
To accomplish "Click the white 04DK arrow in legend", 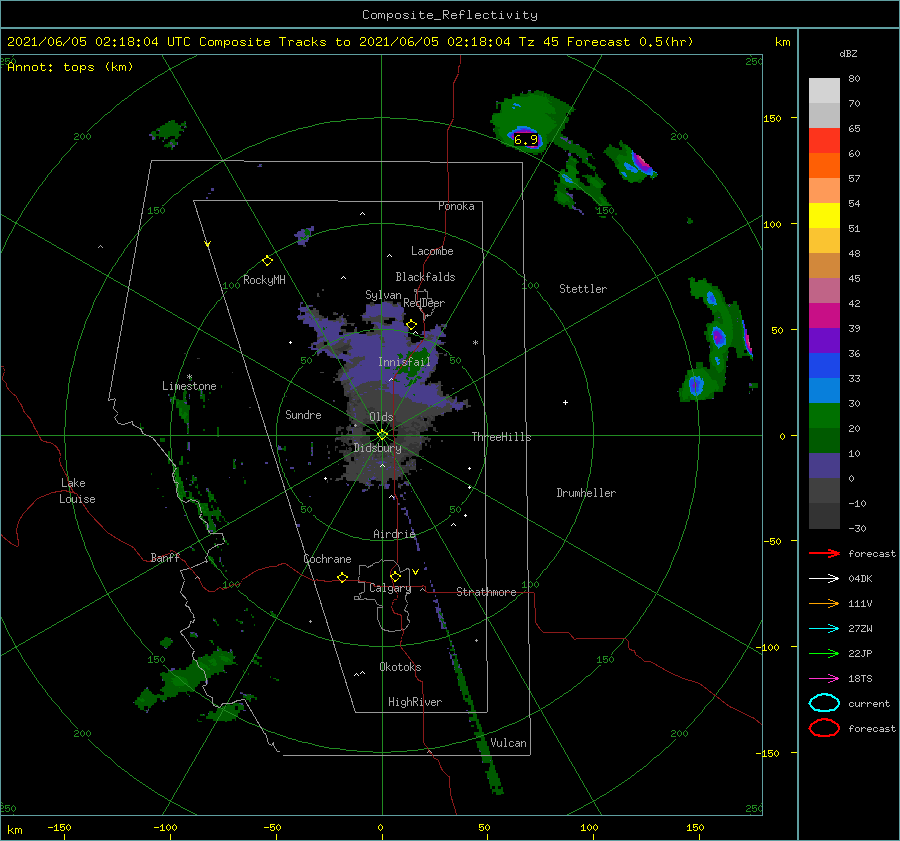I will (824, 579).
